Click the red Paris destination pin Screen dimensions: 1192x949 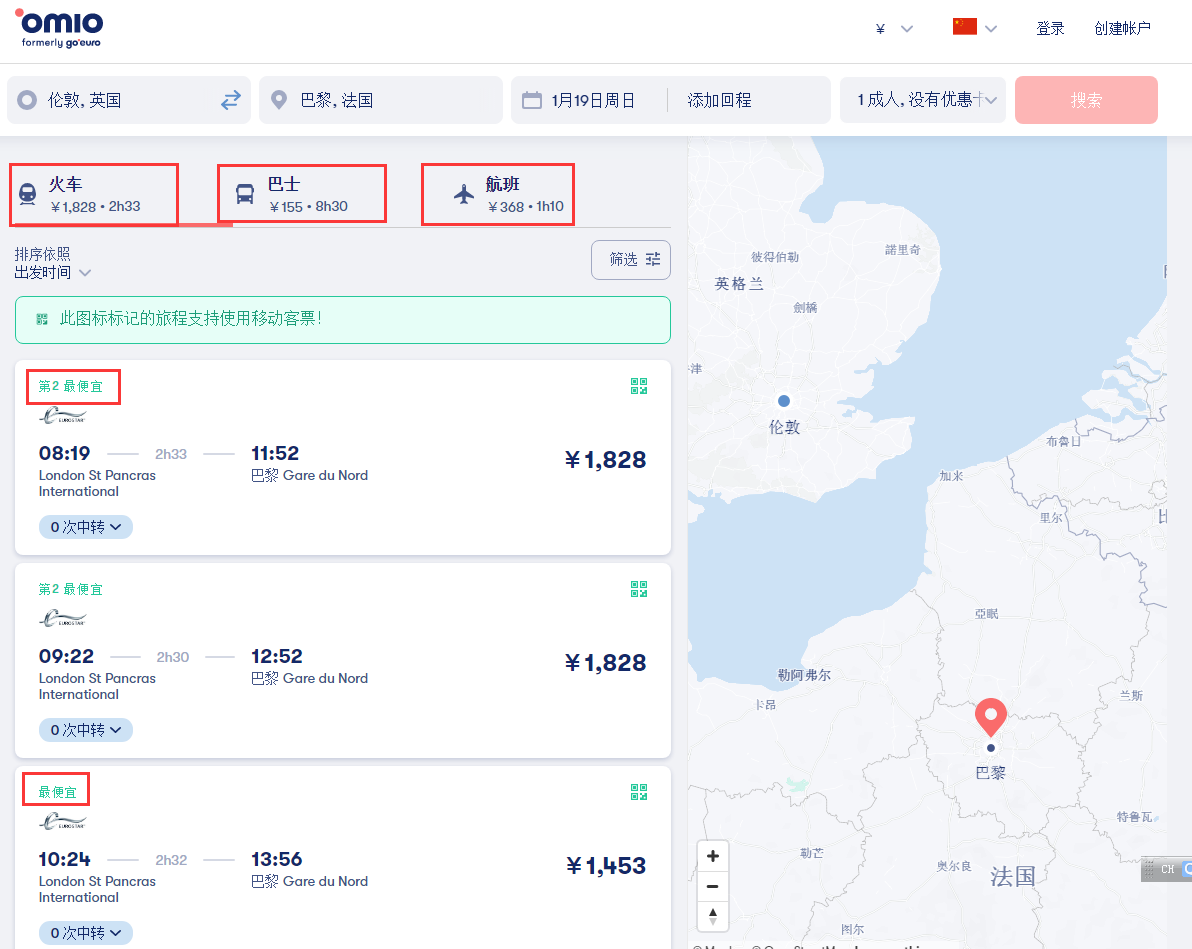tap(990, 716)
